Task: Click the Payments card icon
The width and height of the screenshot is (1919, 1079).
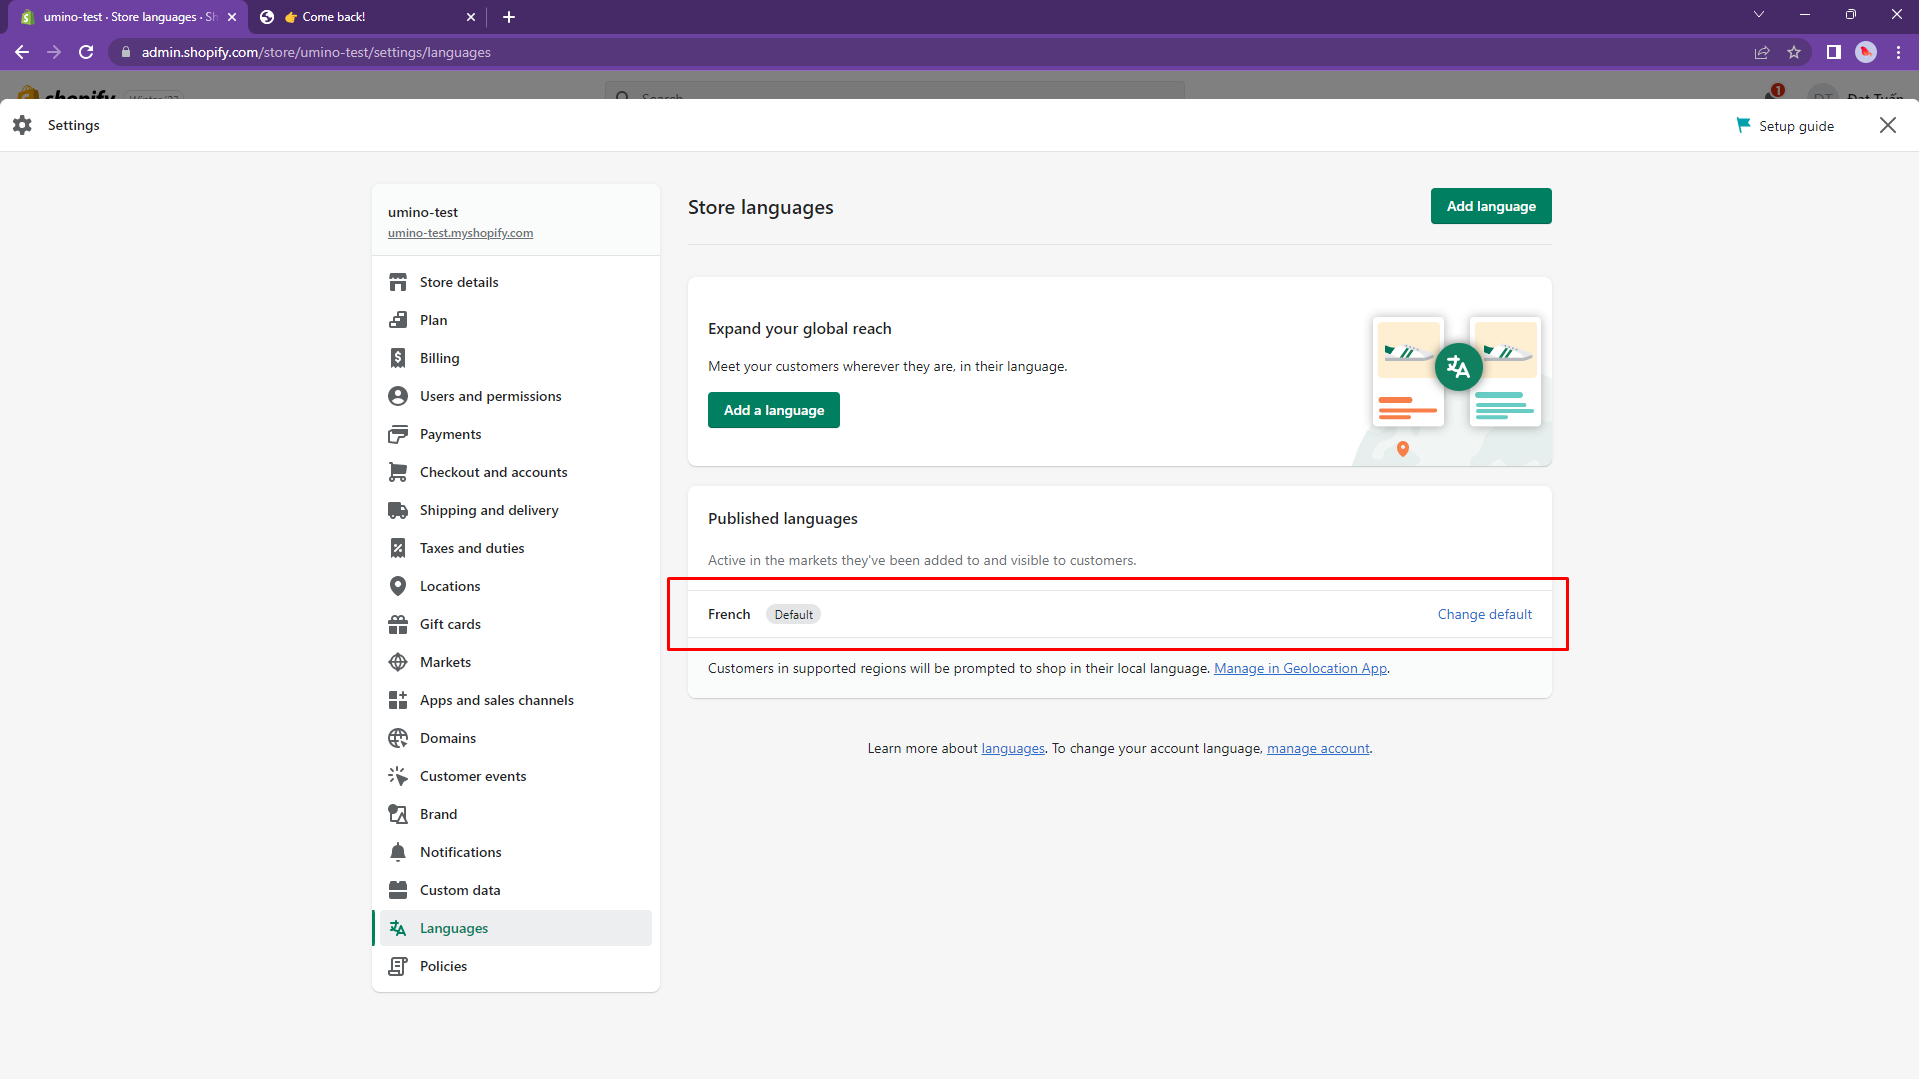Action: [x=398, y=434]
